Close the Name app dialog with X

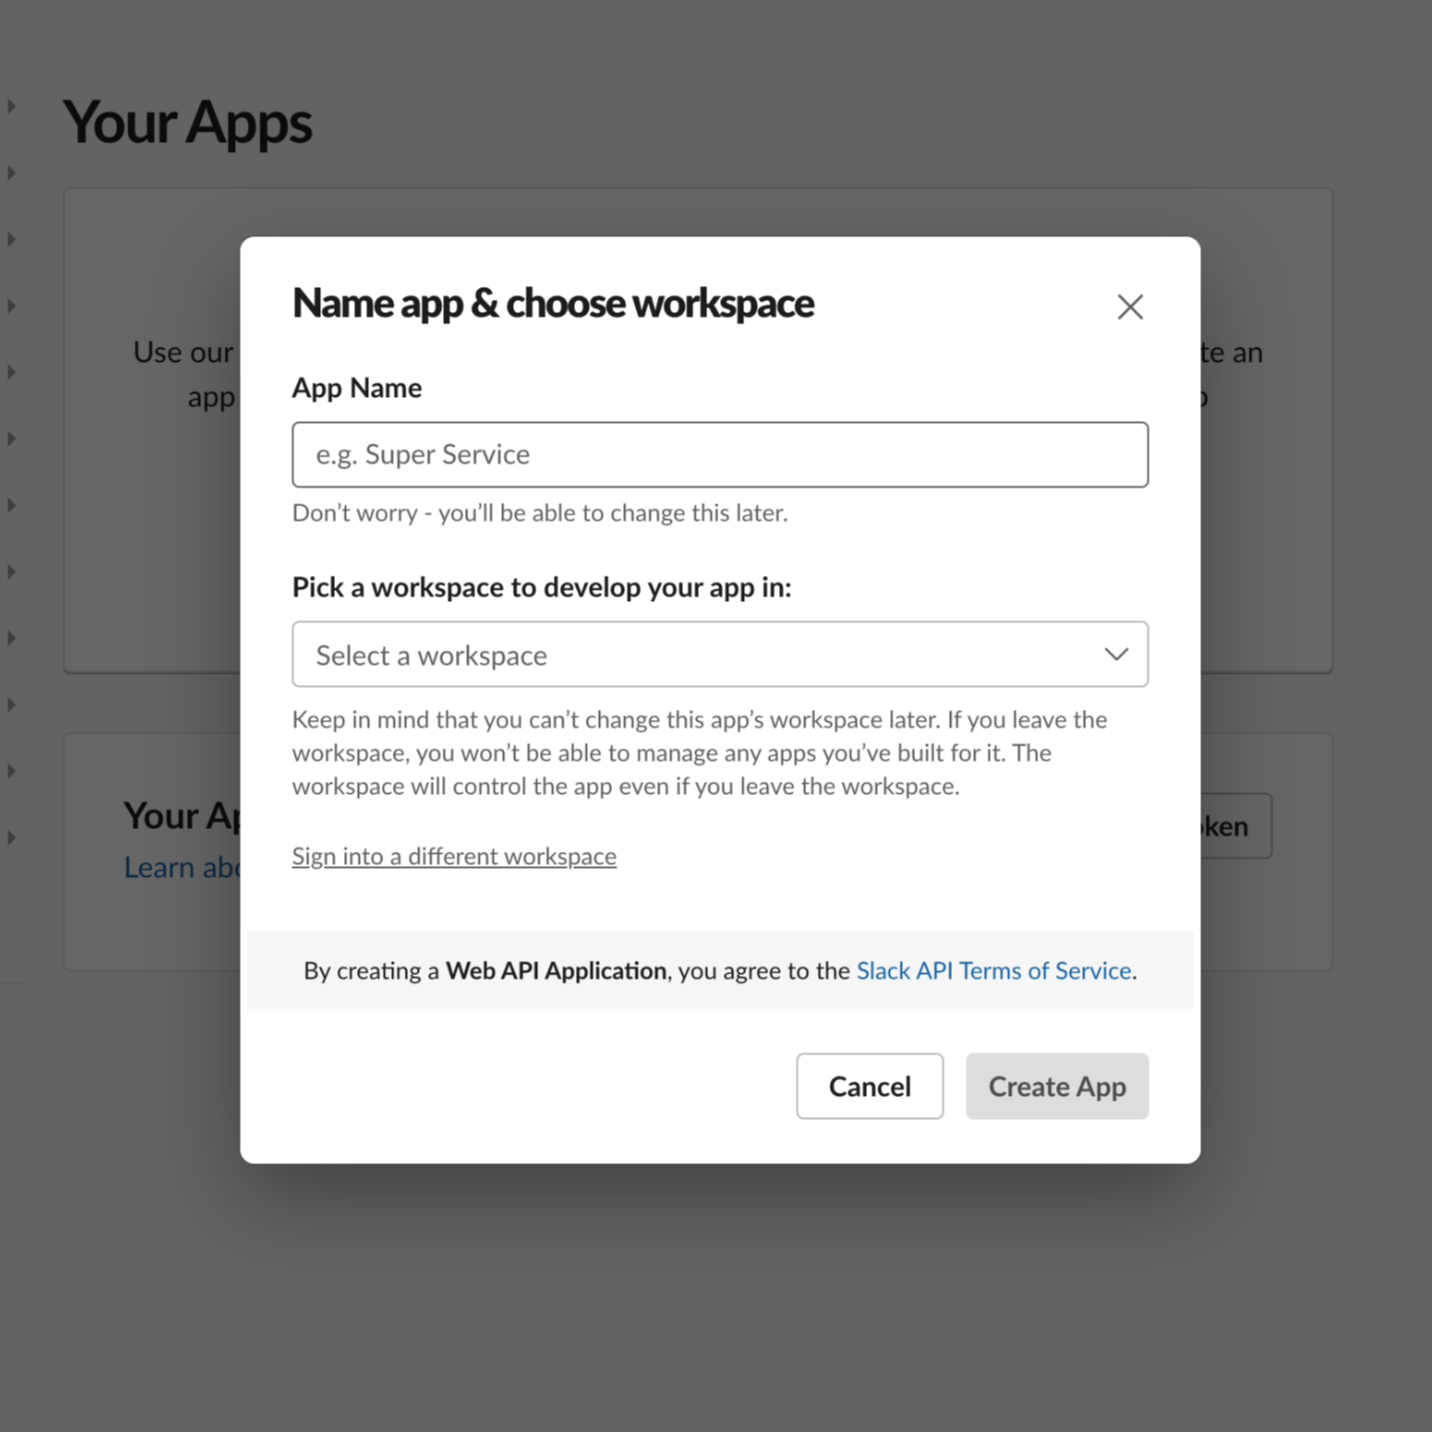point(1130,307)
